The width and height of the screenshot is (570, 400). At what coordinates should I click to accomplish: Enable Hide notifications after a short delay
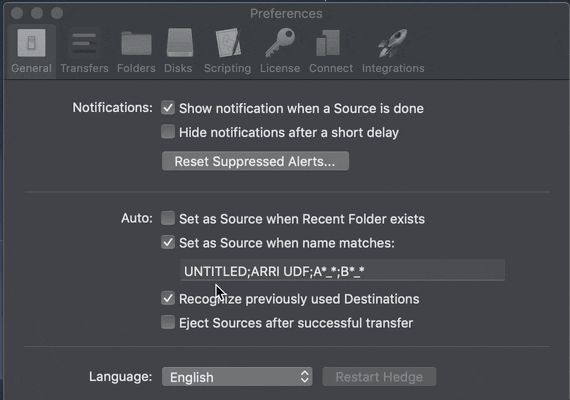(x=168, y=132)
